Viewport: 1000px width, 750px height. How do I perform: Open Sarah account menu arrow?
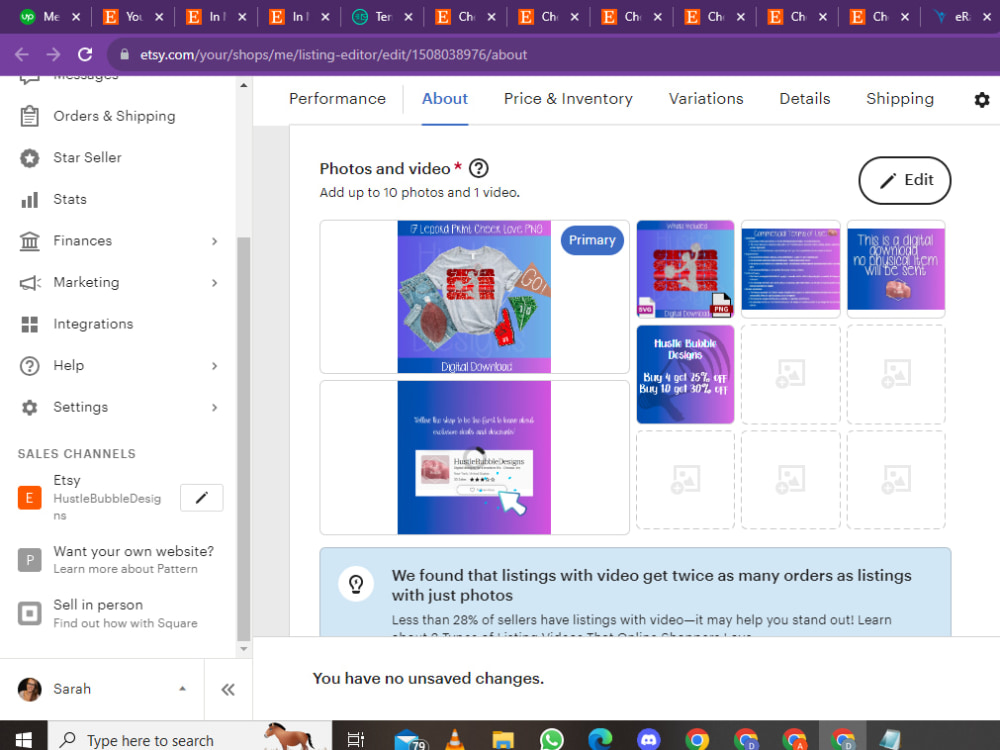(182, 689)
